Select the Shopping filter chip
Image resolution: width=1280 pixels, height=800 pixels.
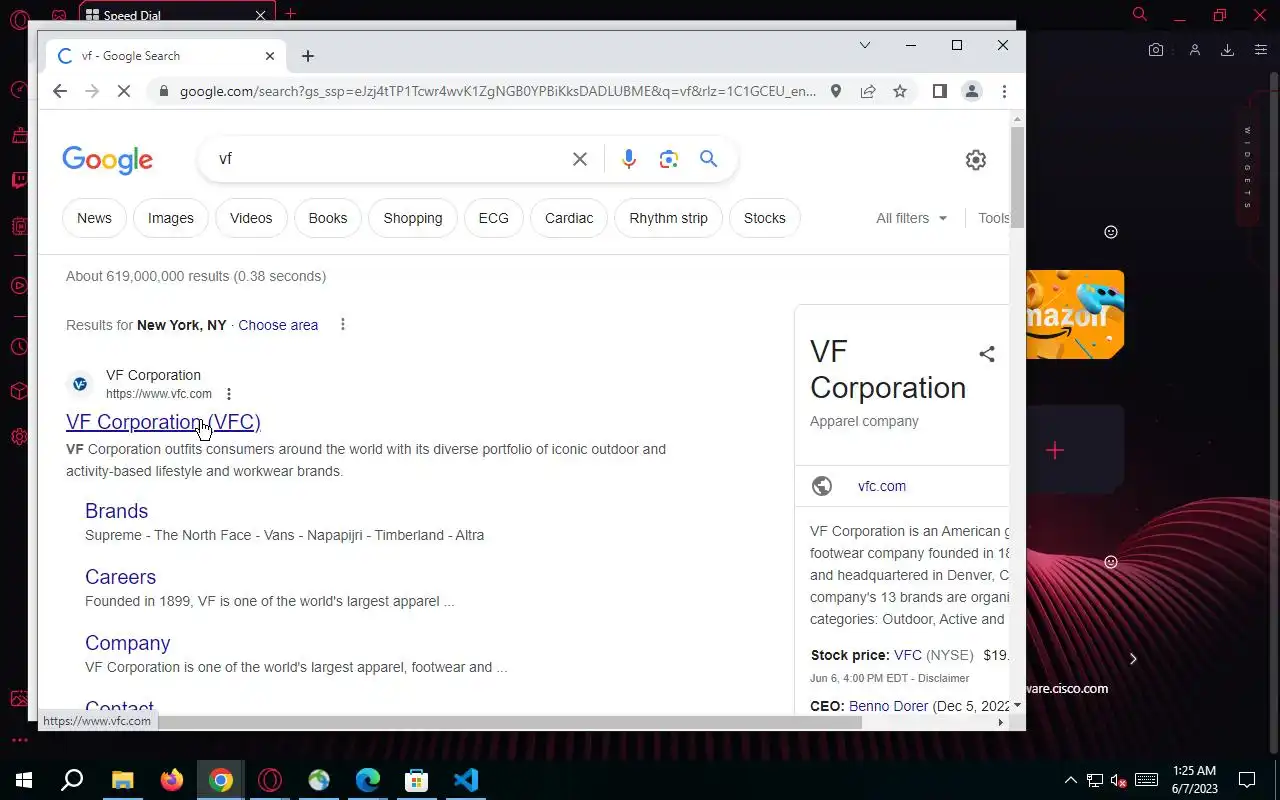pyautogui.click(x=413, y=218)
